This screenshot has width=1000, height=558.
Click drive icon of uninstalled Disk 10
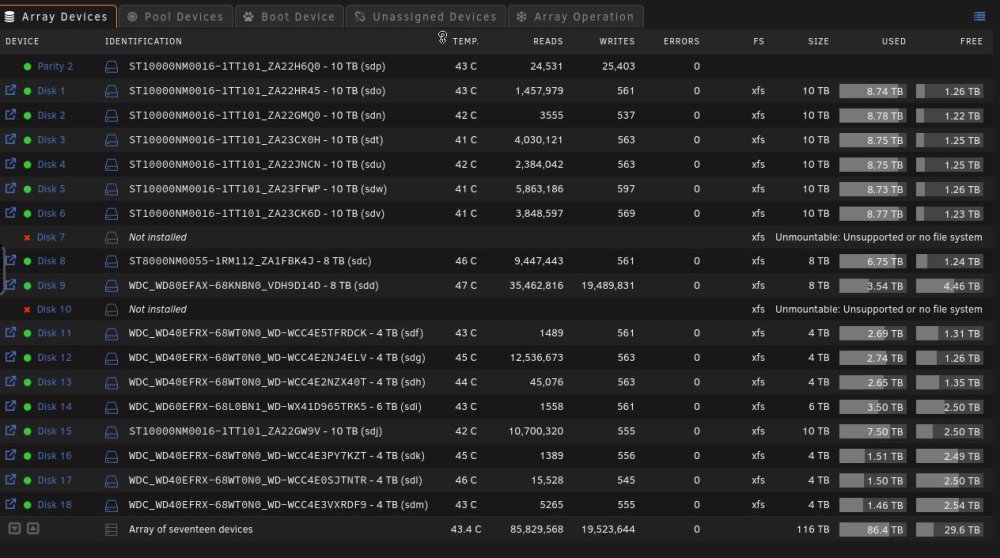[111, 310]
